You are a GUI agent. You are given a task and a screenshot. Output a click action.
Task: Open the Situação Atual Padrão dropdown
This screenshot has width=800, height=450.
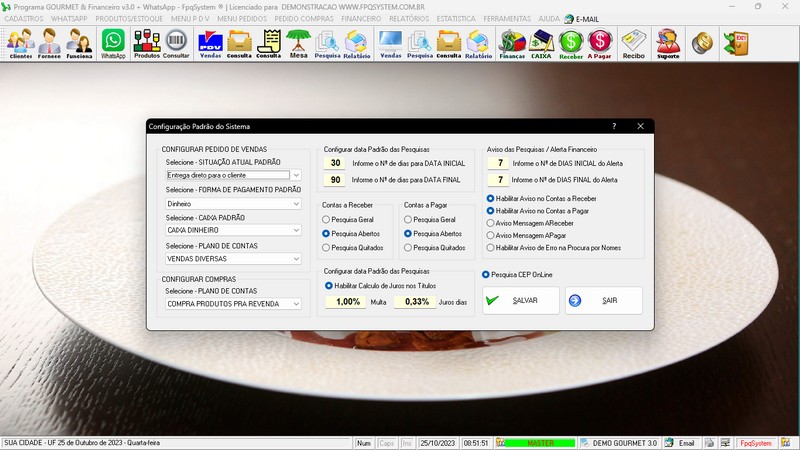[296, 175]
